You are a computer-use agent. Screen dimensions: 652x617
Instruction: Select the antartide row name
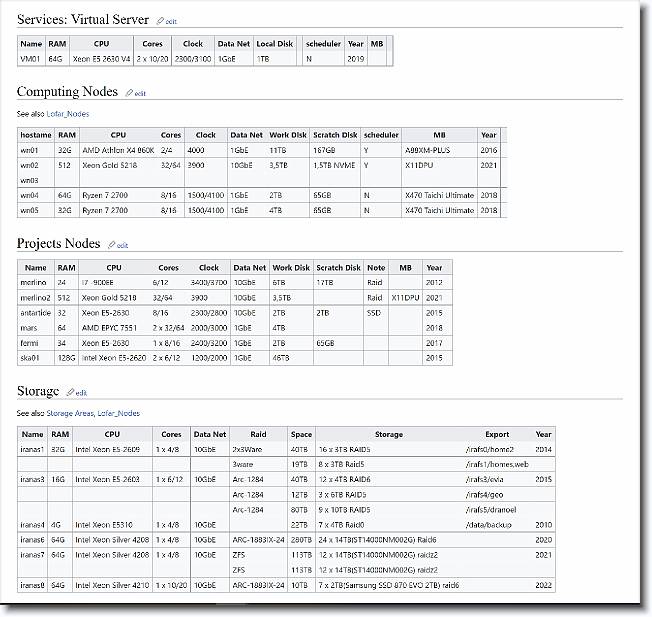(35, 313)
